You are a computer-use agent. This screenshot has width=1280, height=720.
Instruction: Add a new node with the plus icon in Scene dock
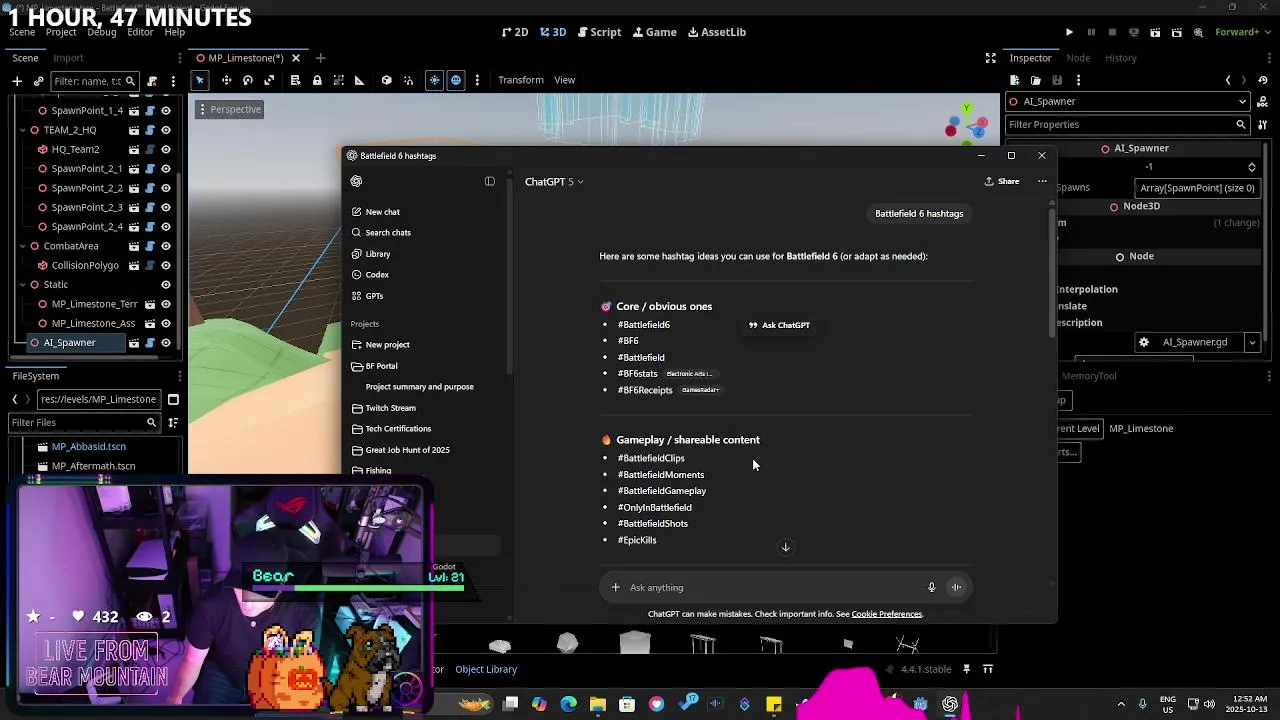[x=17, y=81]
